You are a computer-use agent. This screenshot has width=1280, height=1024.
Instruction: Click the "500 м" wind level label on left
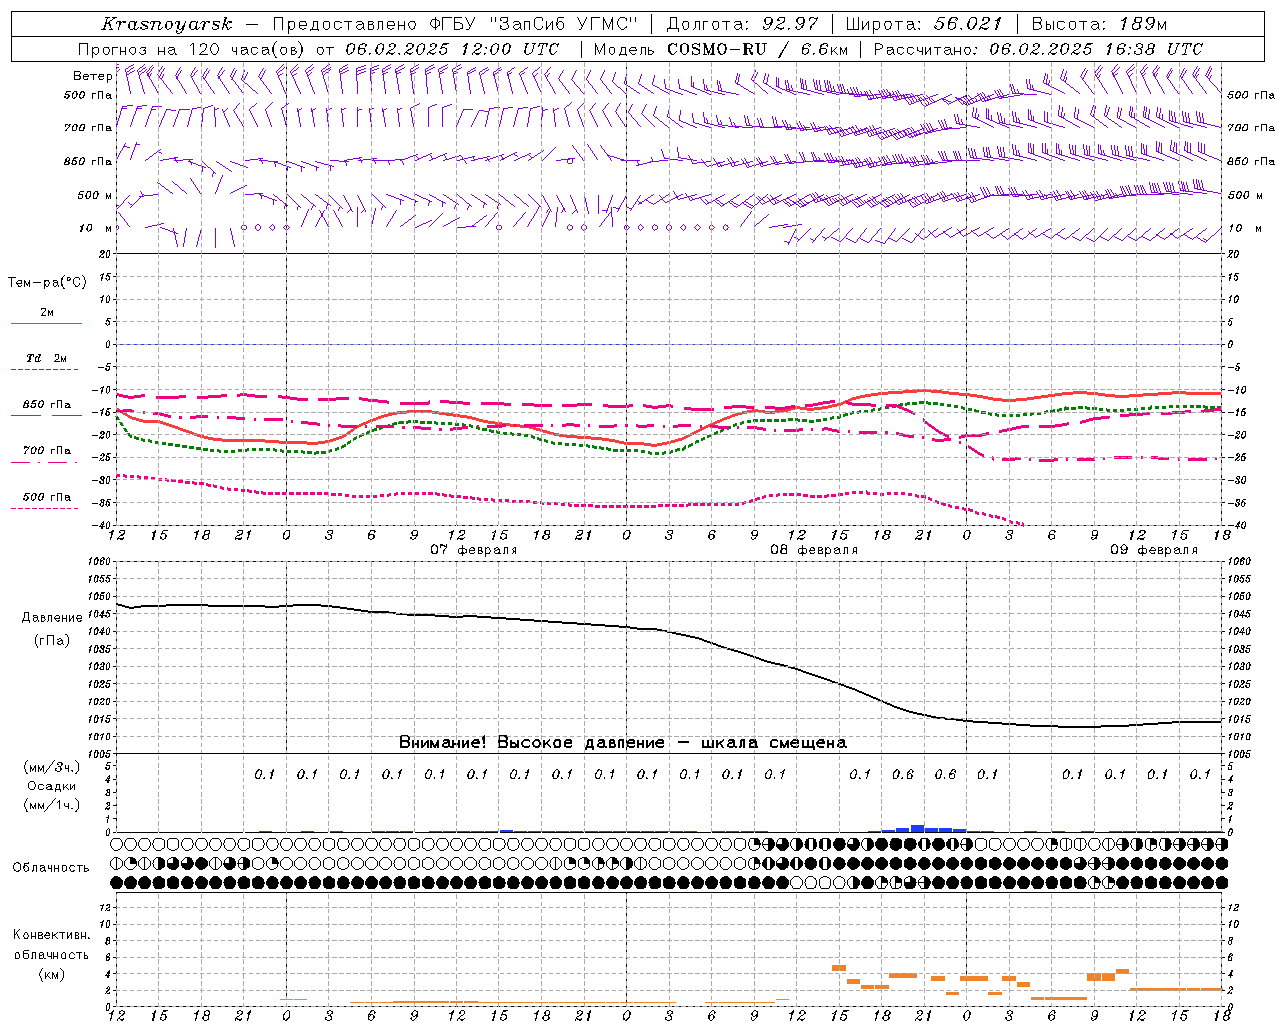[95, 195]
